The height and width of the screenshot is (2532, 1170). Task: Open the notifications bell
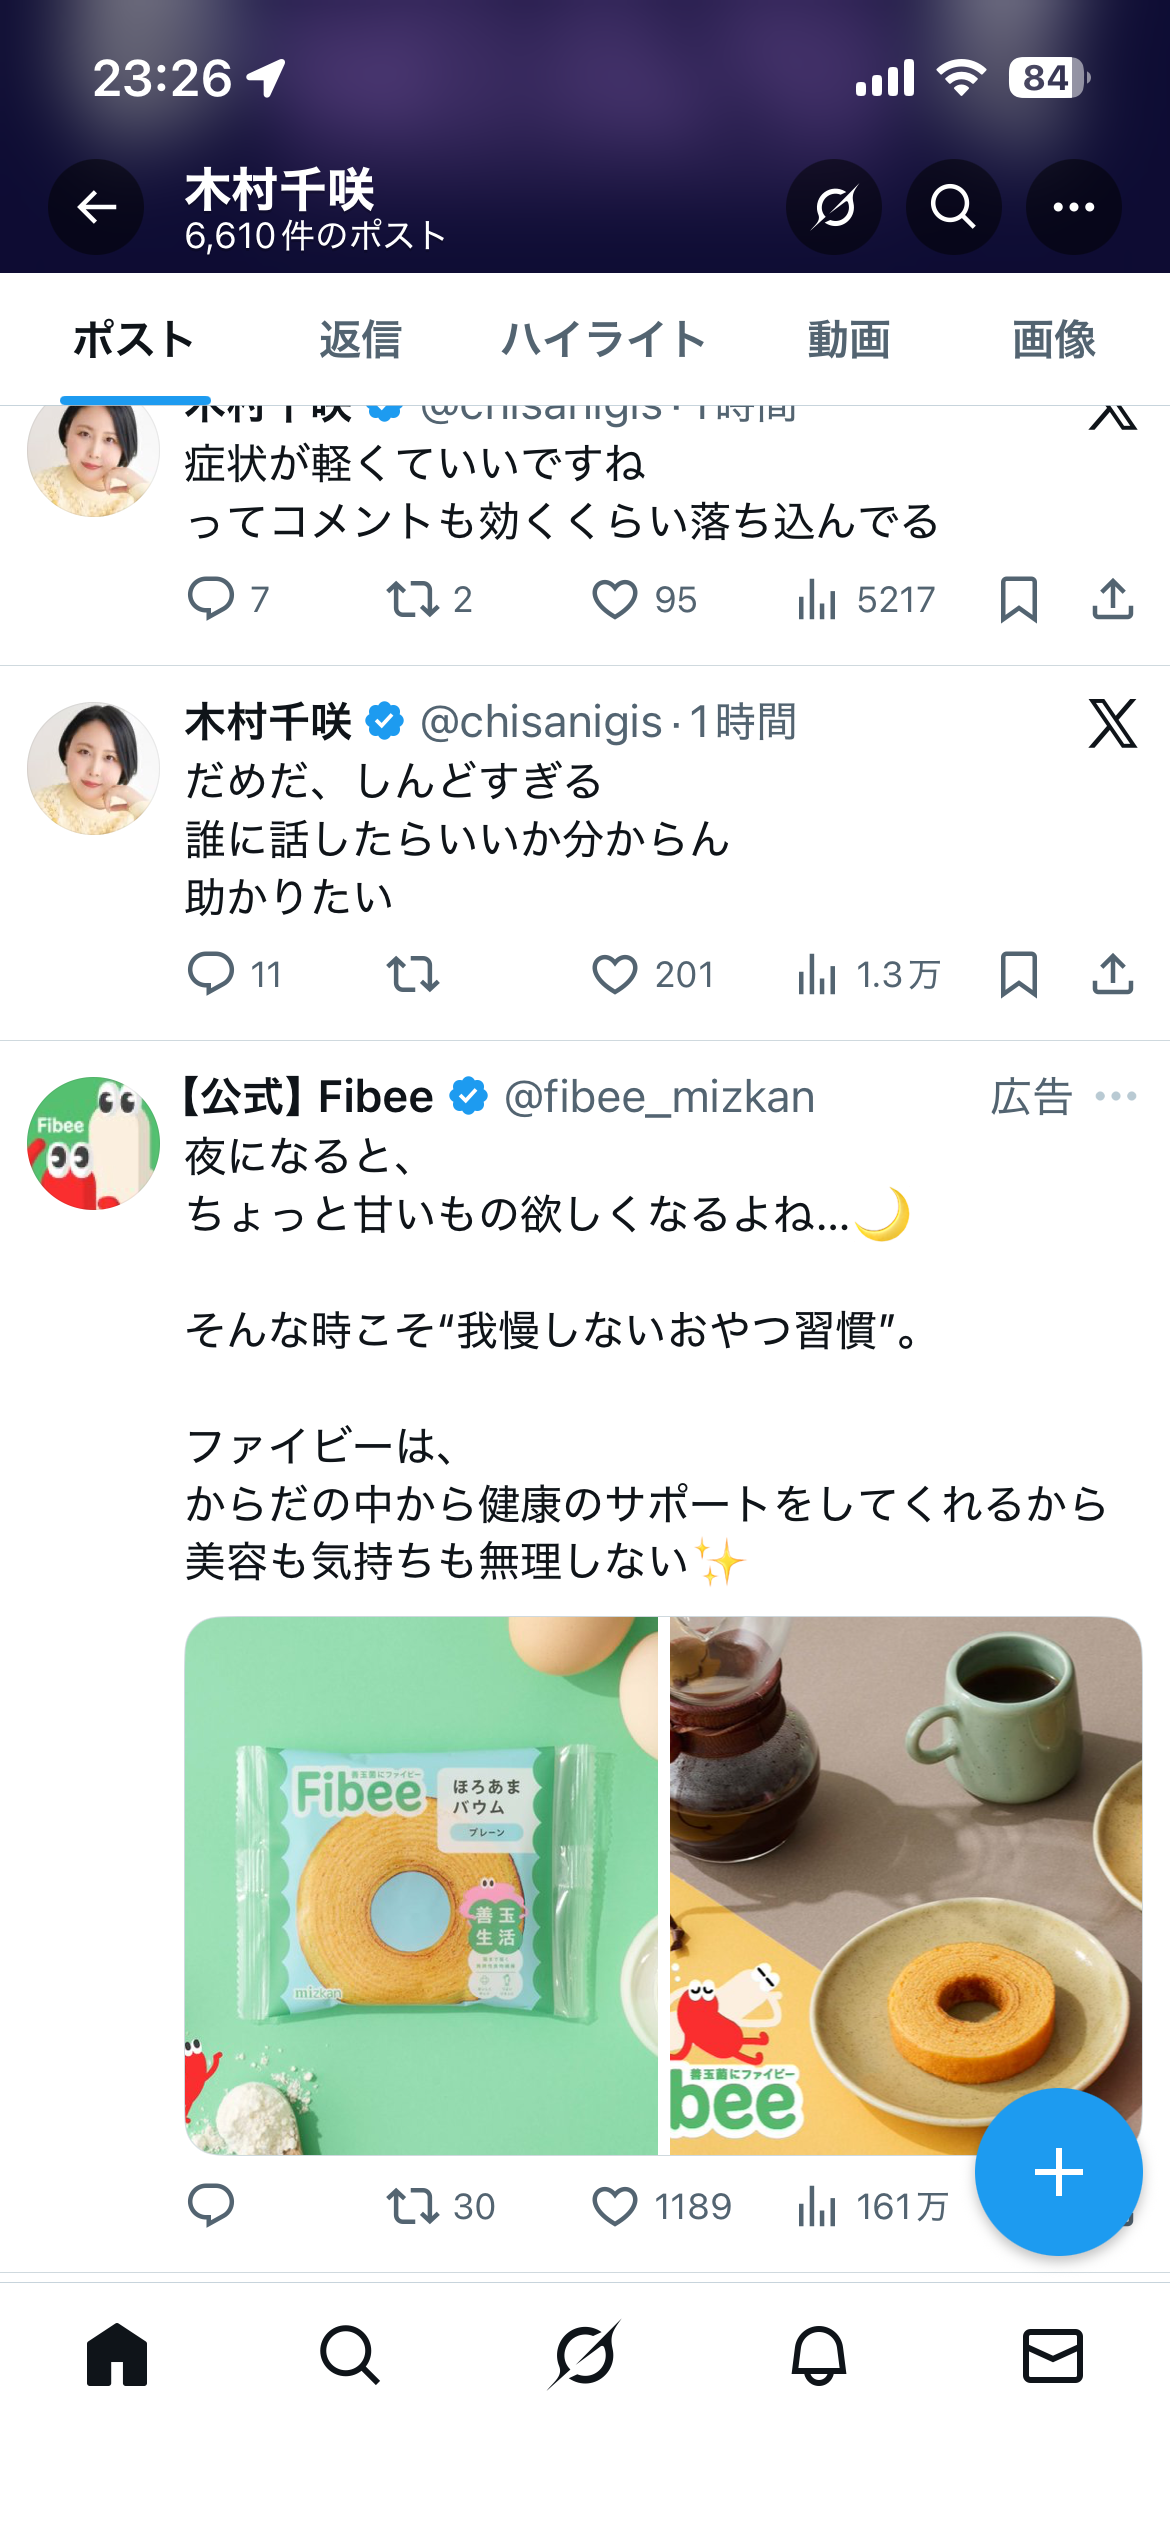click(x=819, y=2355)
